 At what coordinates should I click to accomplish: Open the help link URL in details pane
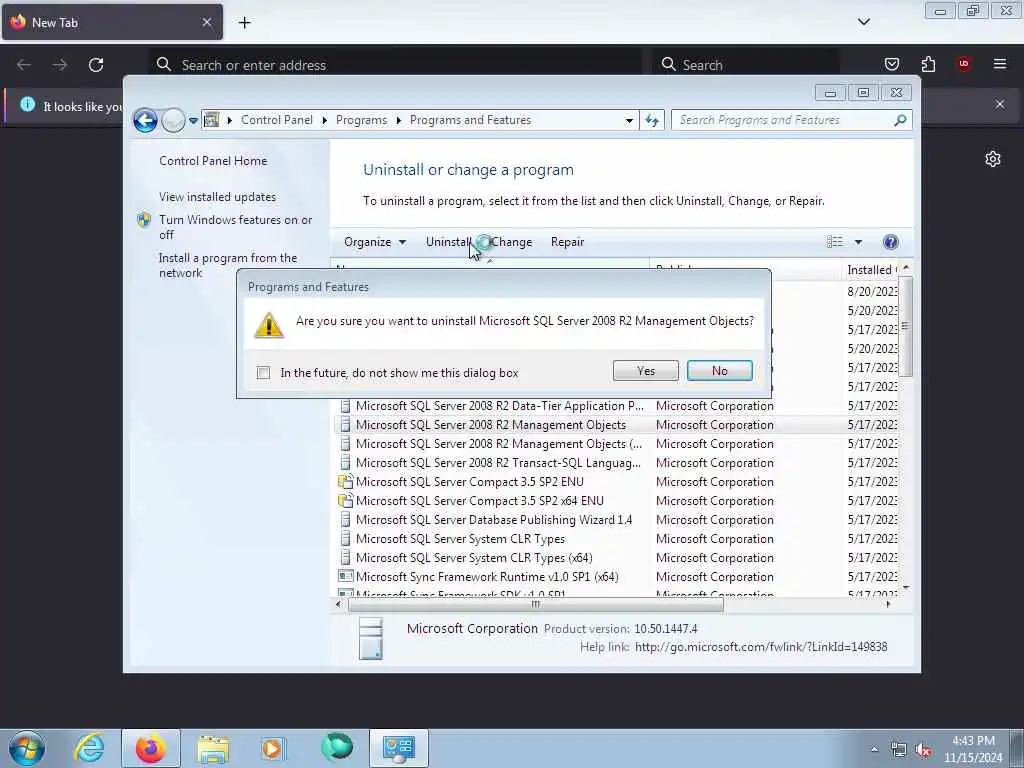pos(761,647)
